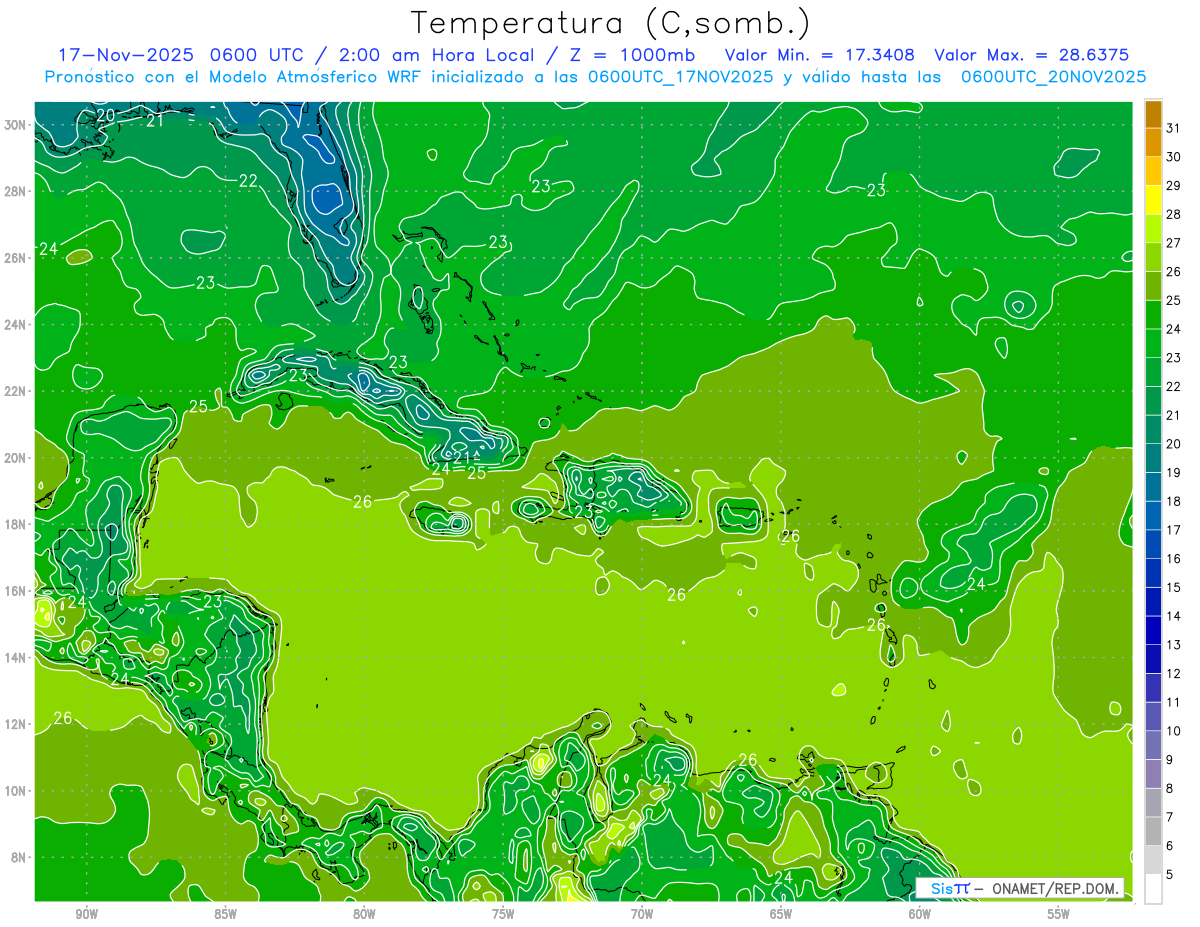The height and width of the screenshot is (927, 1200).
Task: Click the color scale label 15
Action: tap(1174, 587)
